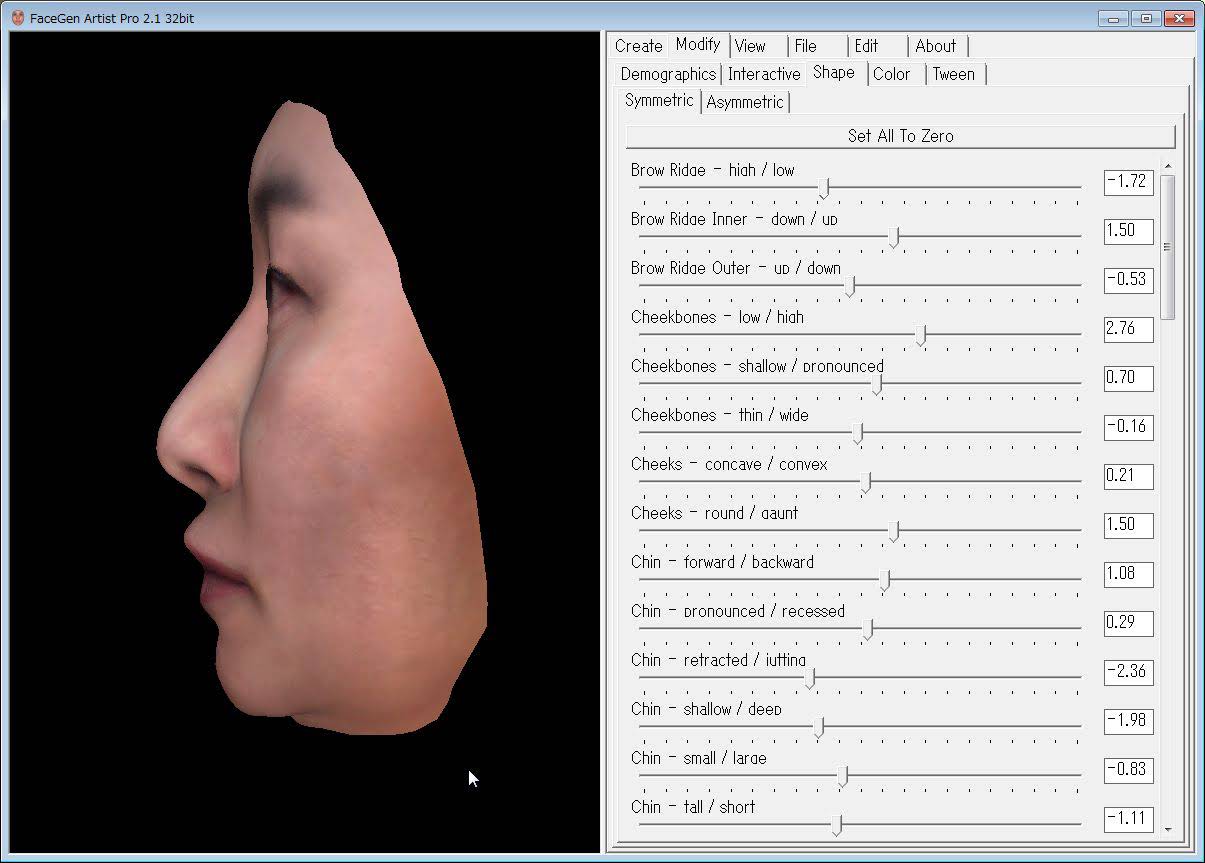
Task: Select the Demographics sub-tab
Action: 667,74
